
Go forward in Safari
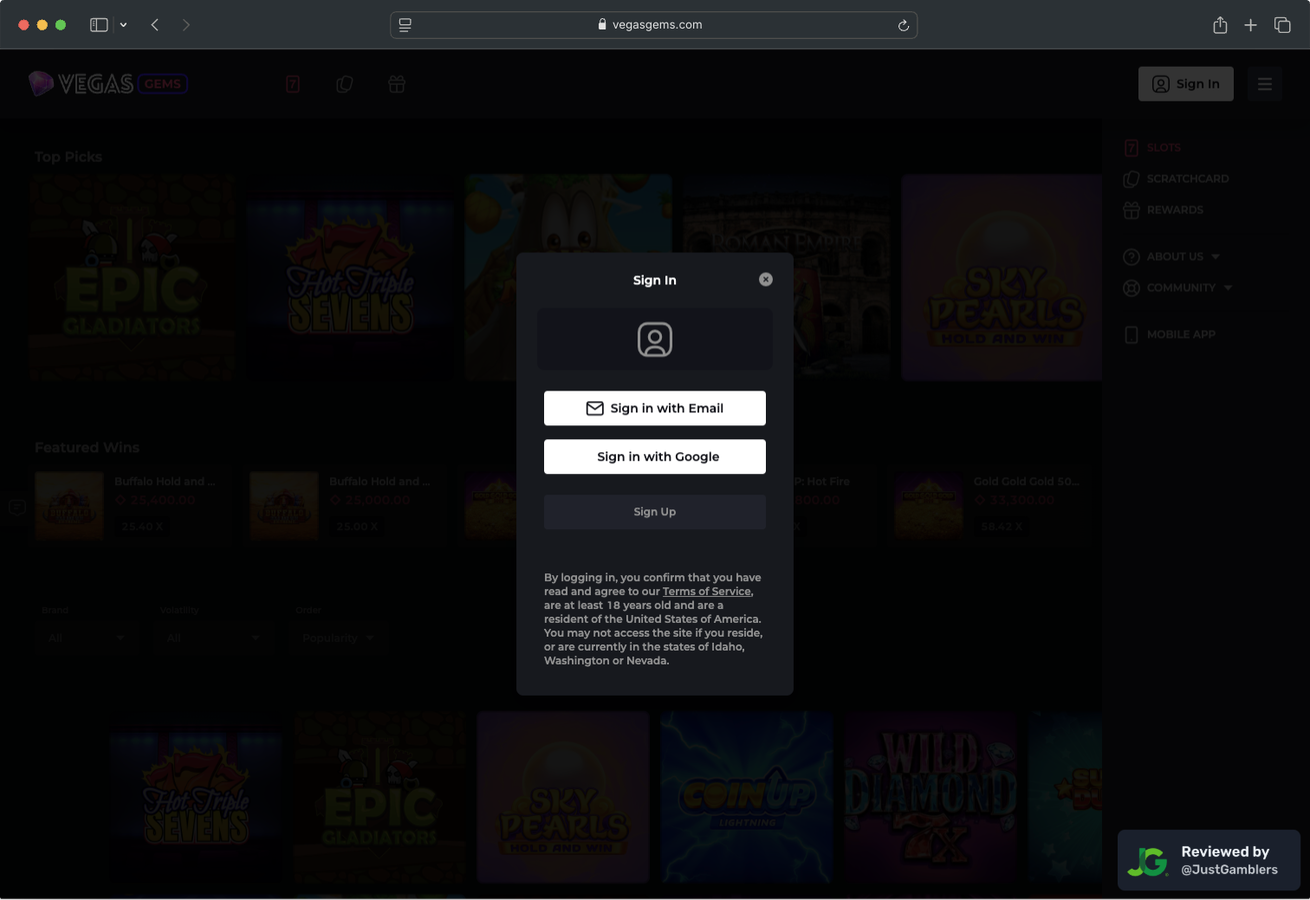tap(186, 25)
